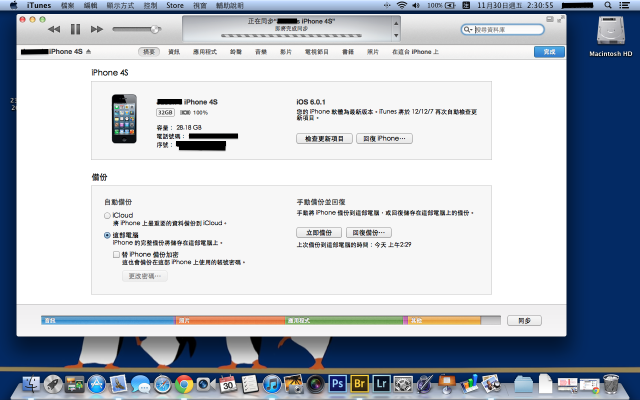Switch to the 書籍 tab

pyautogui.click(x=348, y=52)
